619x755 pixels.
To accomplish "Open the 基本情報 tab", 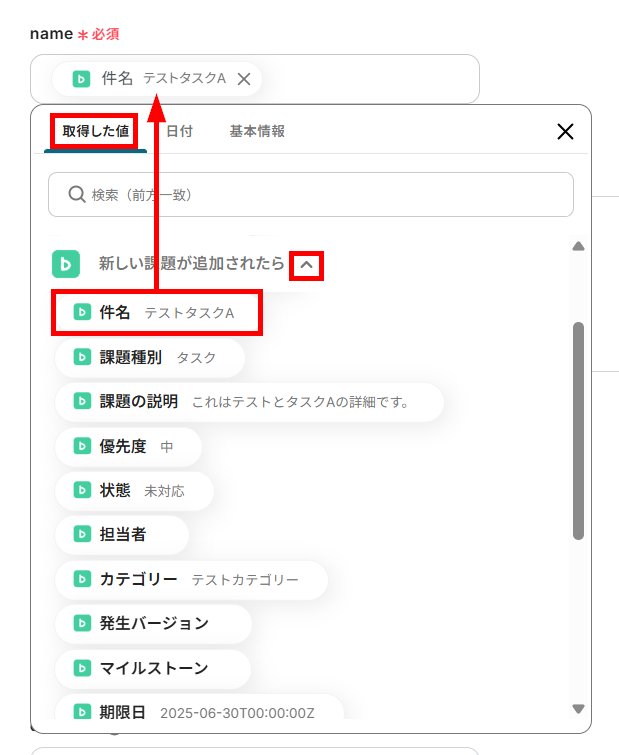I will point(257,131).
